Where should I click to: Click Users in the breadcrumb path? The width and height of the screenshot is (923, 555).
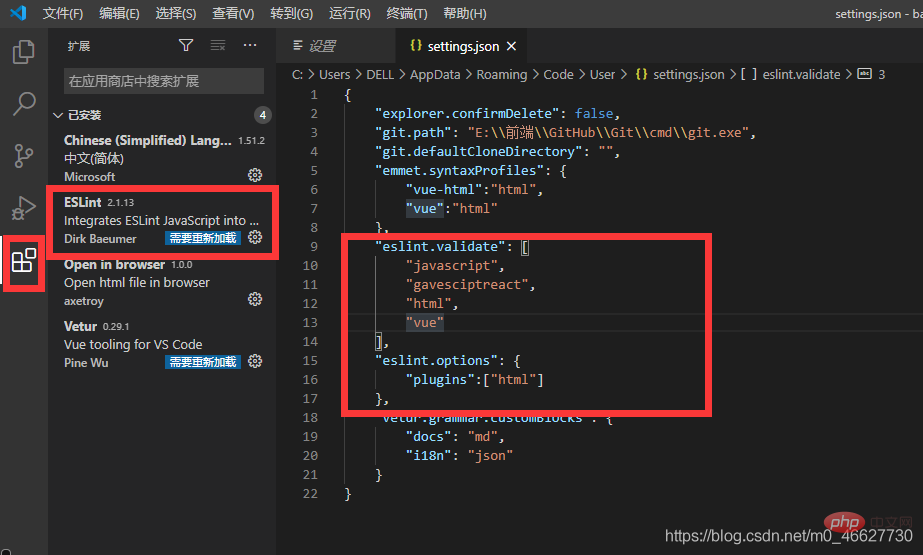tap(334, 75)
